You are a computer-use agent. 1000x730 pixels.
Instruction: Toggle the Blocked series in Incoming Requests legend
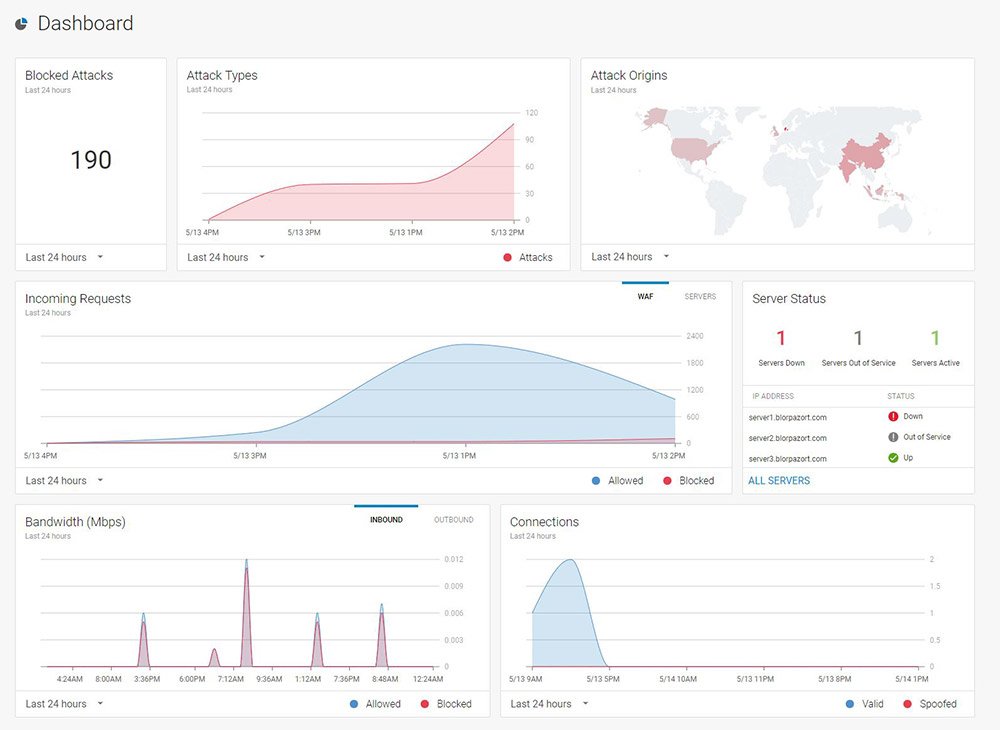688,481
